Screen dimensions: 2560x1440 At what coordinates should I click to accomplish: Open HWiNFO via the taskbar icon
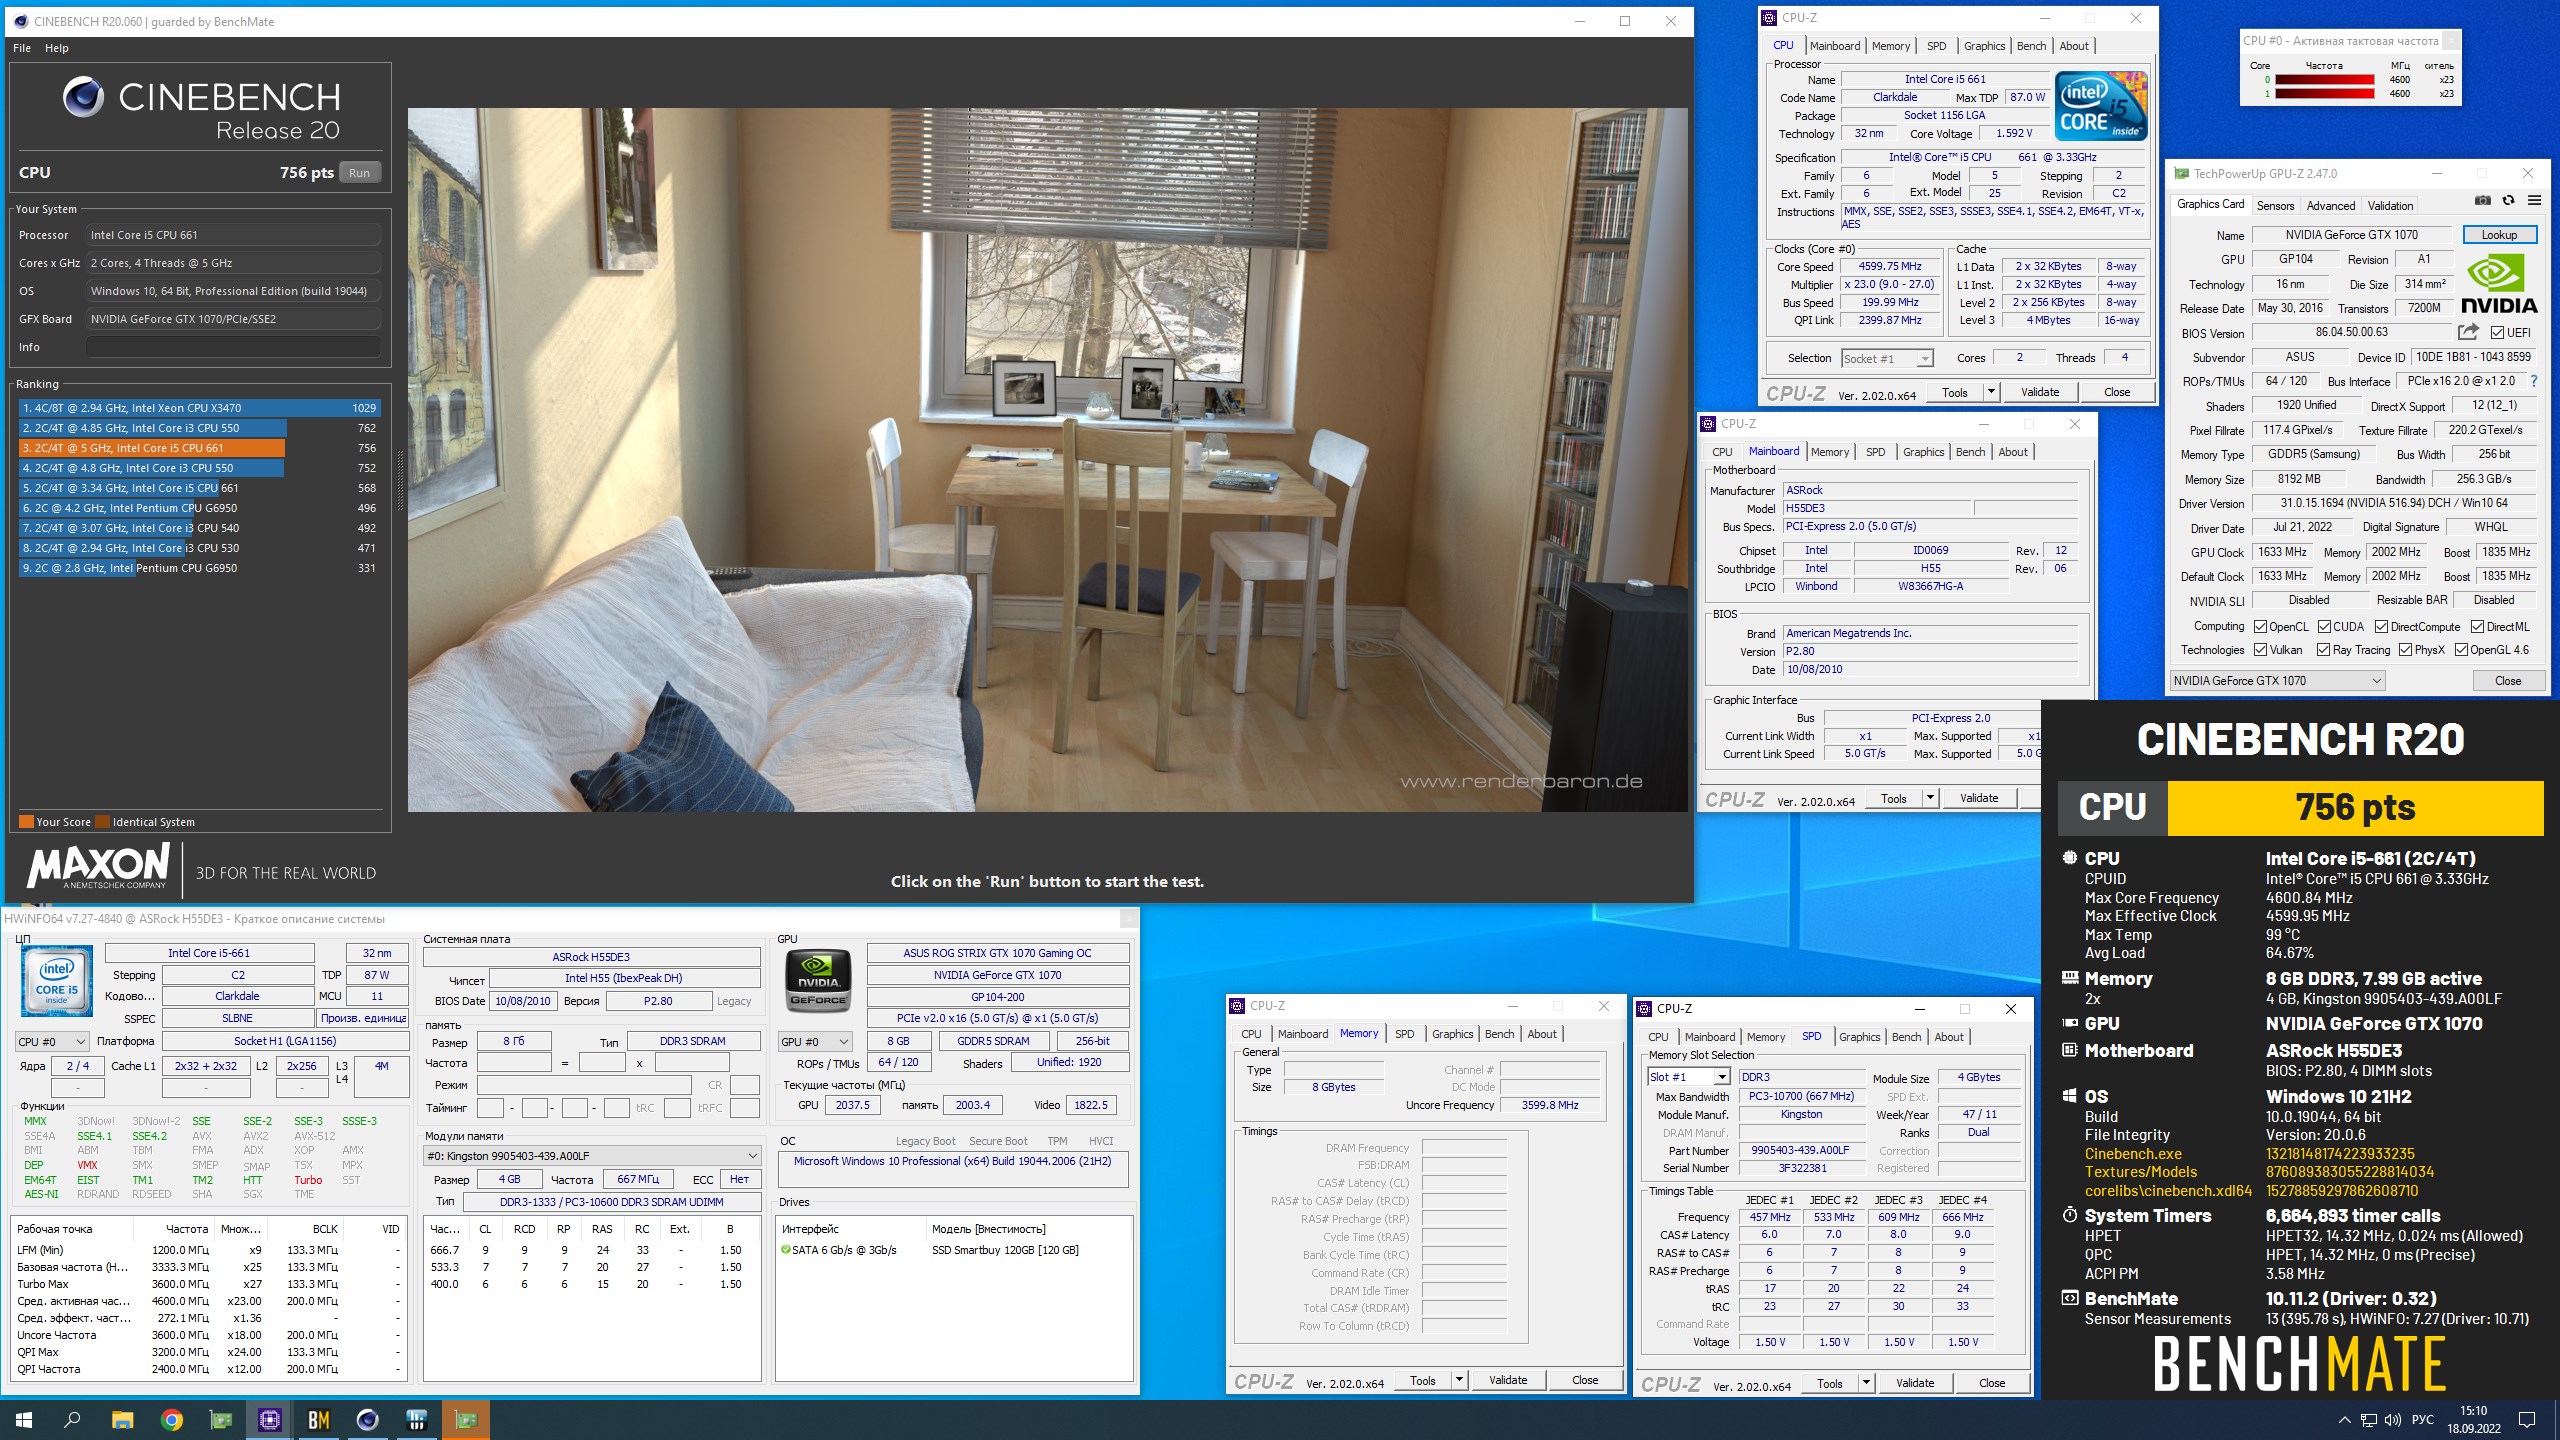[417, 1420]
